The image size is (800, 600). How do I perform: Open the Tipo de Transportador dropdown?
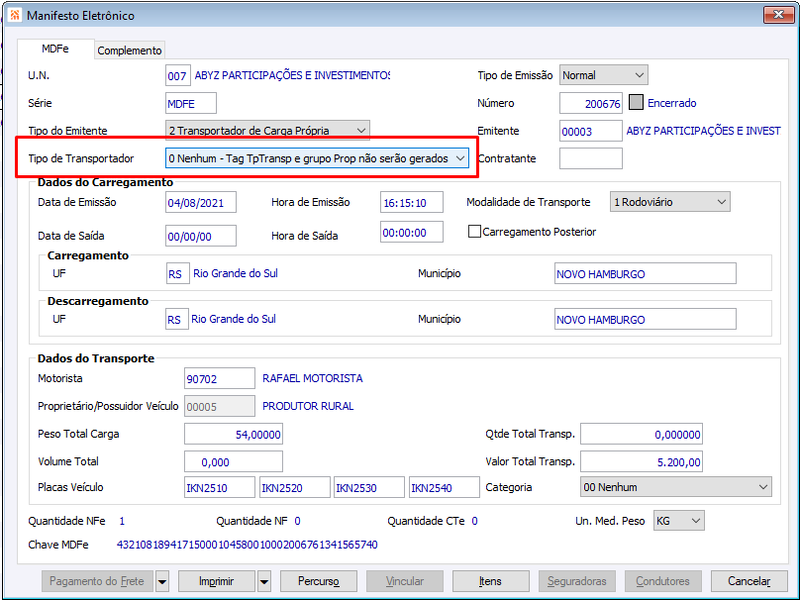317,158
